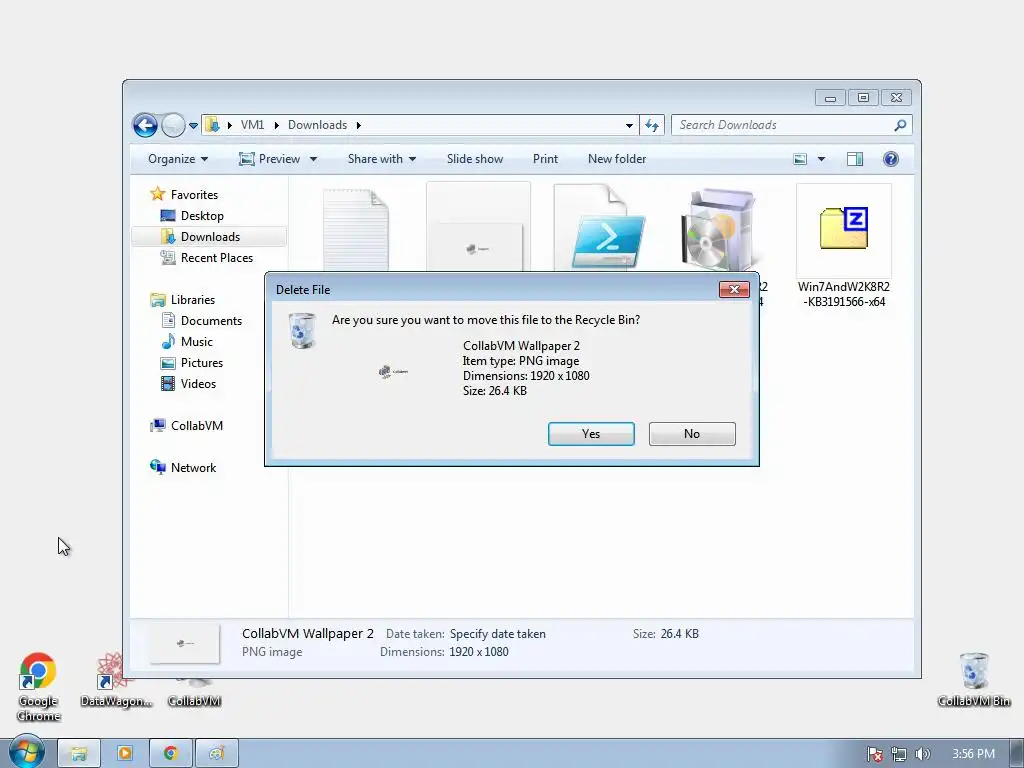Expand the arrow before the VM1 breadcrumb
Viewport: 1024px width, 768px height.
(230, 125)
